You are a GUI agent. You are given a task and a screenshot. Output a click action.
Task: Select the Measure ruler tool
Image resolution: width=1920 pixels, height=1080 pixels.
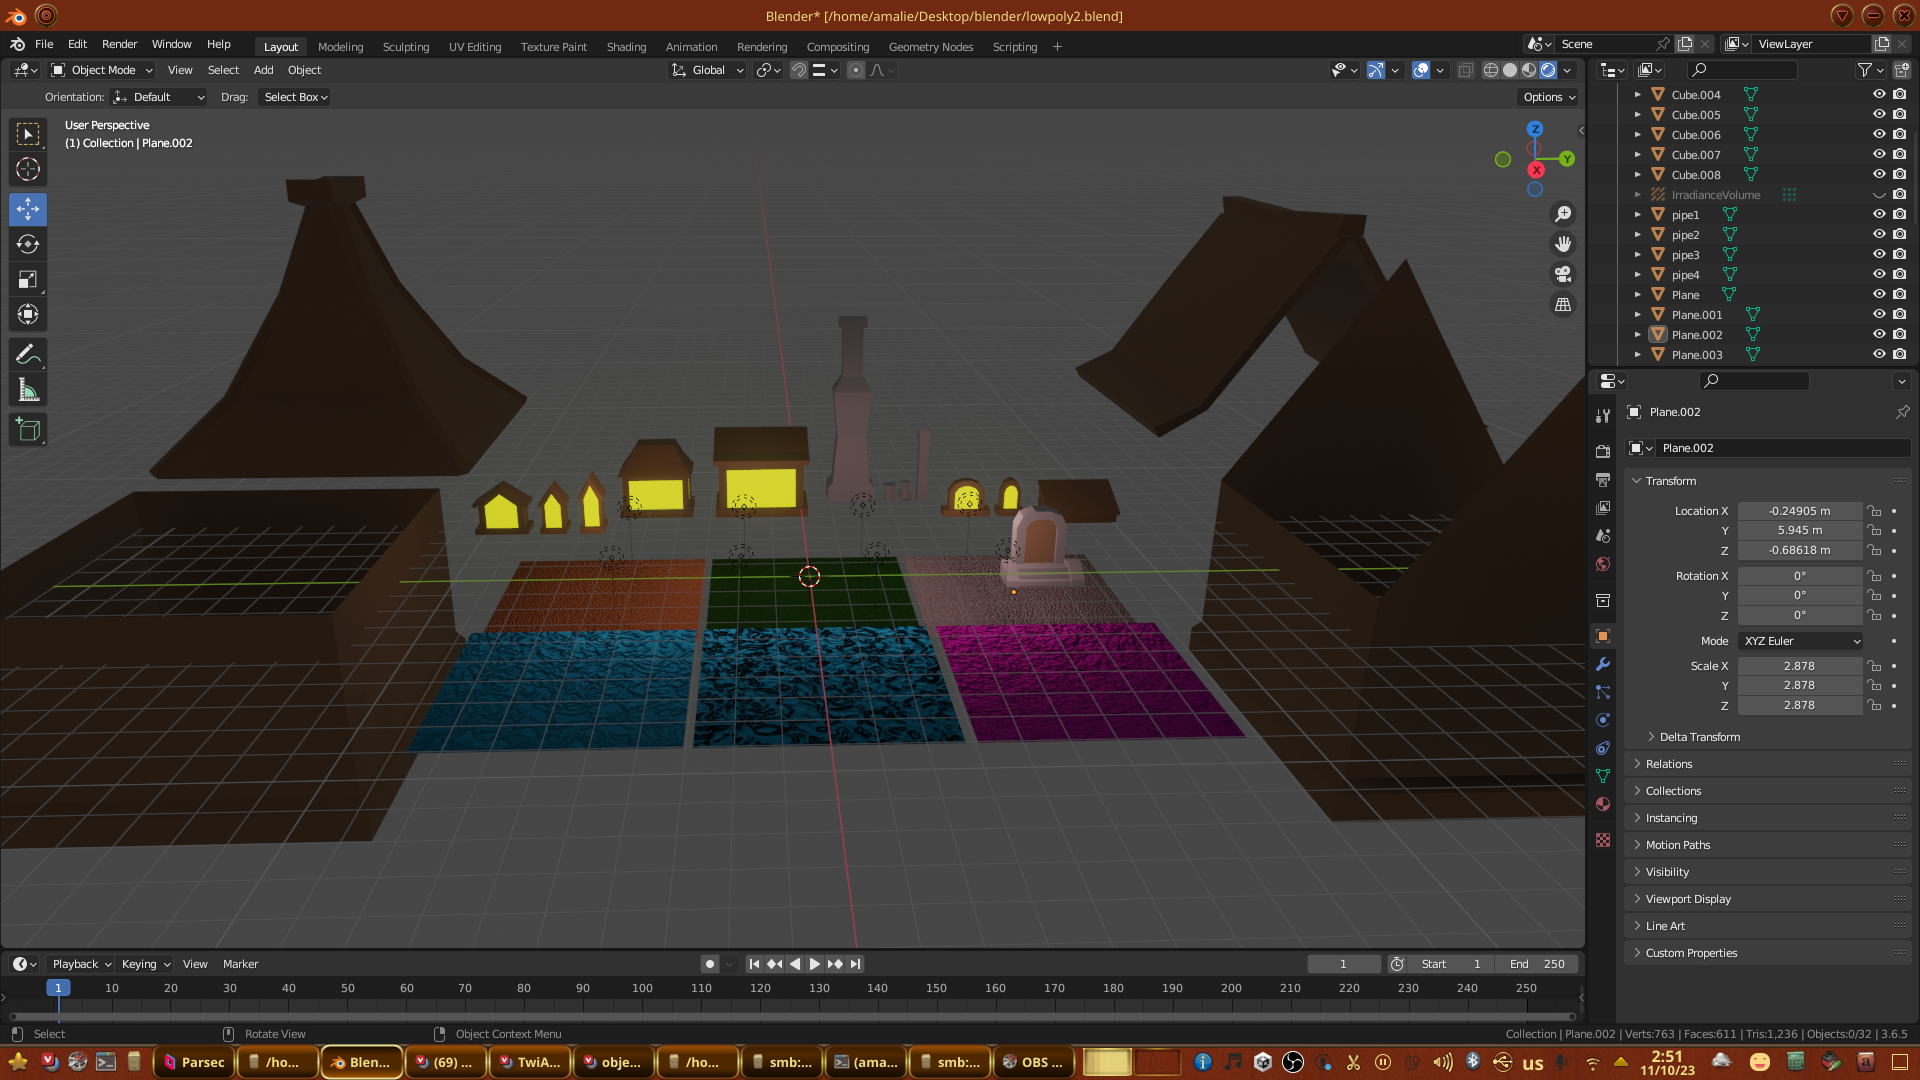coord(28,391)
